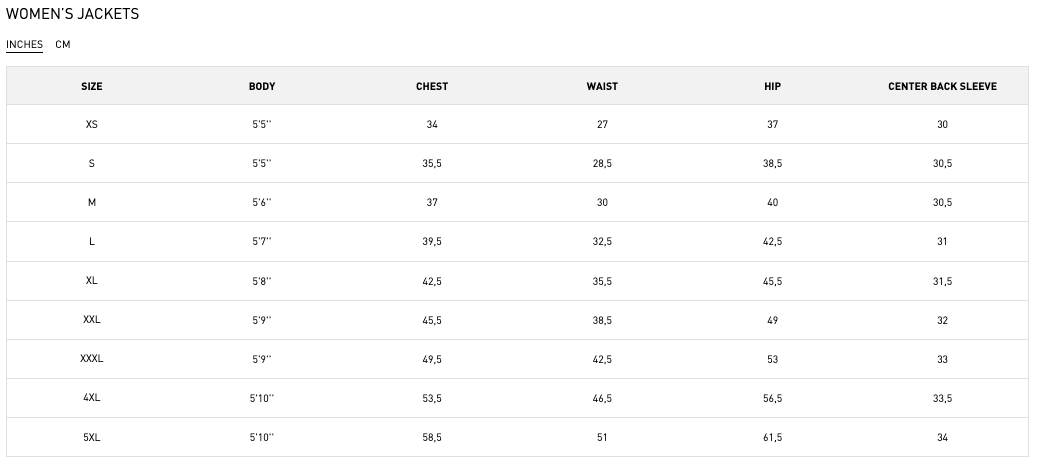The height and width of the screenshot is (470, 1047).
Task: Select the XXL size row label
Action: (92, 320)
